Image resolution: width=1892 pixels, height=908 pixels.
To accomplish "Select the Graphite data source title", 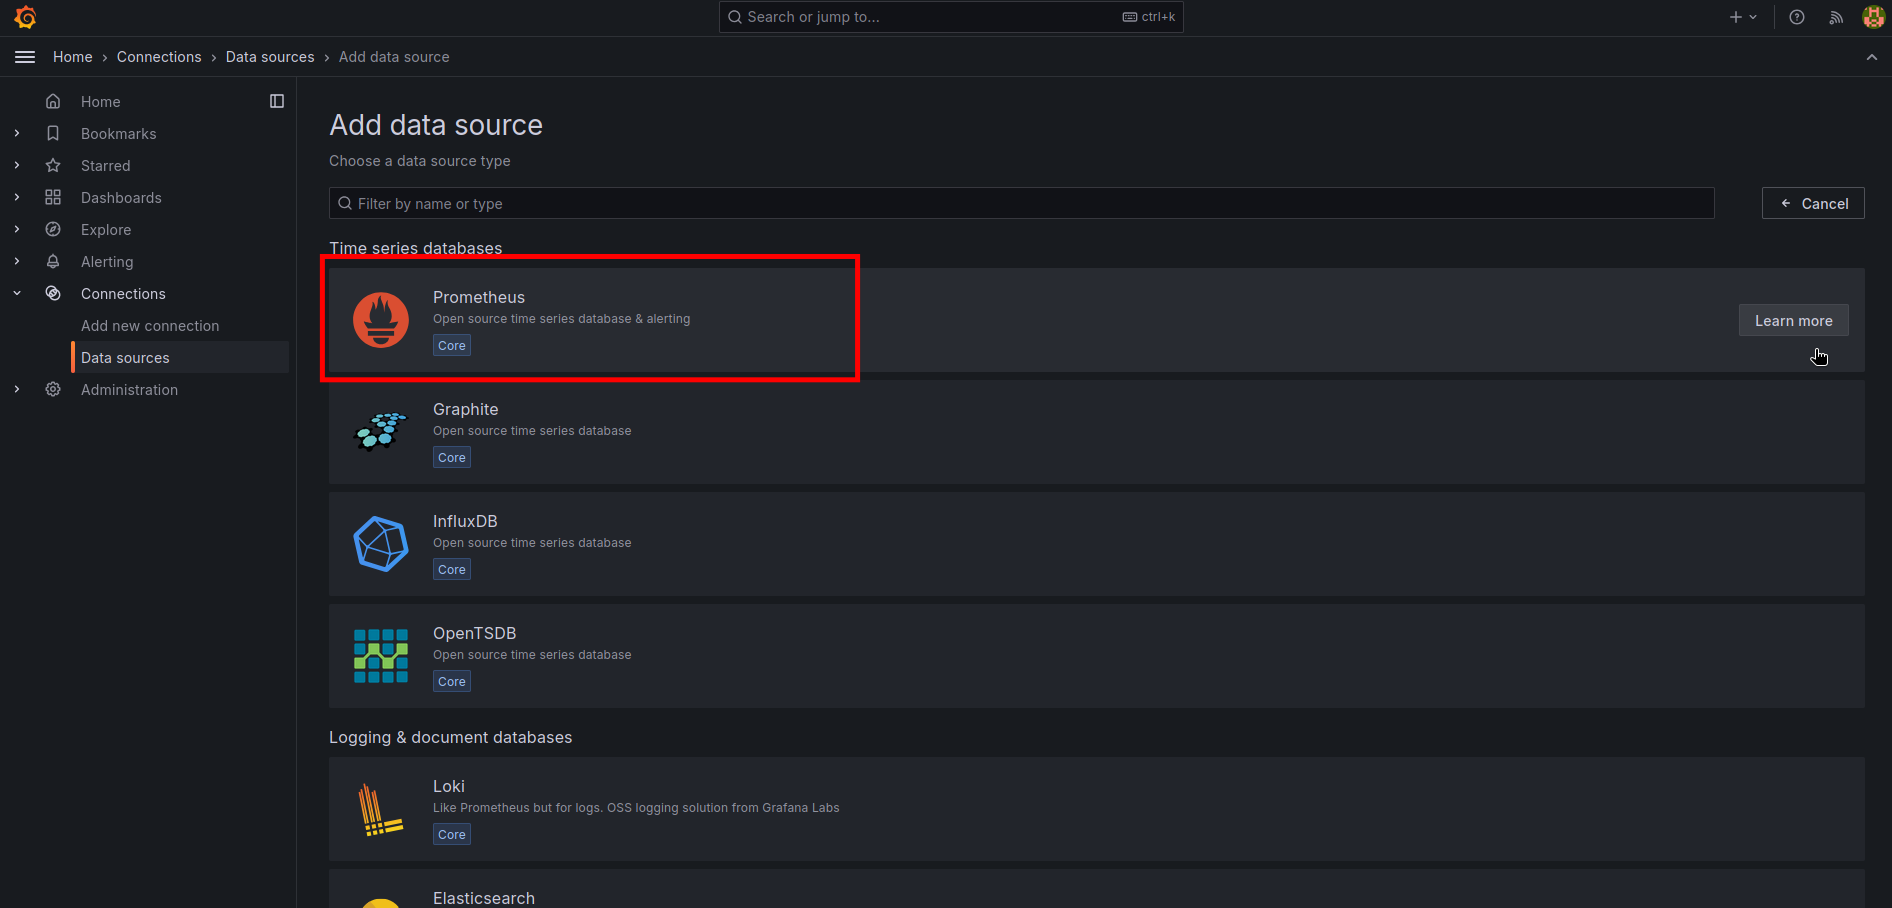I will pos(465,409).
